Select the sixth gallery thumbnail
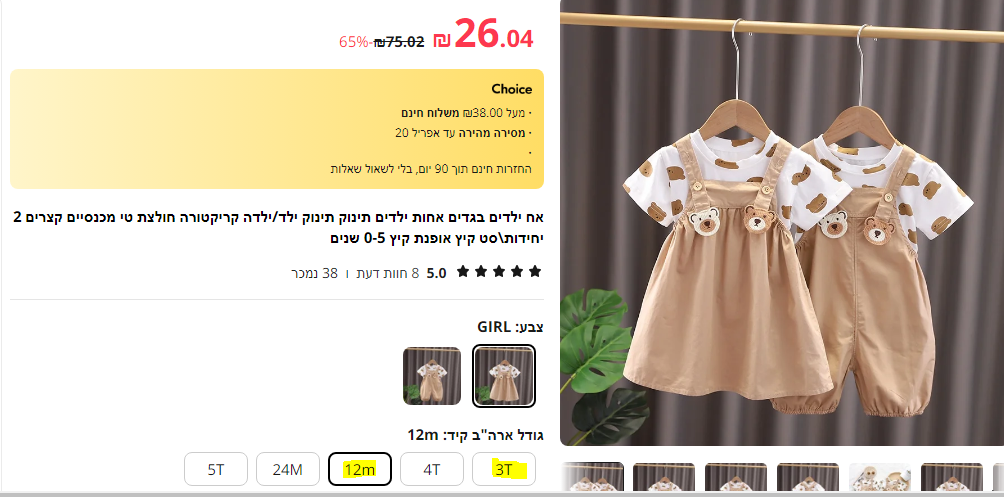The height and width of the screenshot is (497, 1004). click(x=951, y=477)
